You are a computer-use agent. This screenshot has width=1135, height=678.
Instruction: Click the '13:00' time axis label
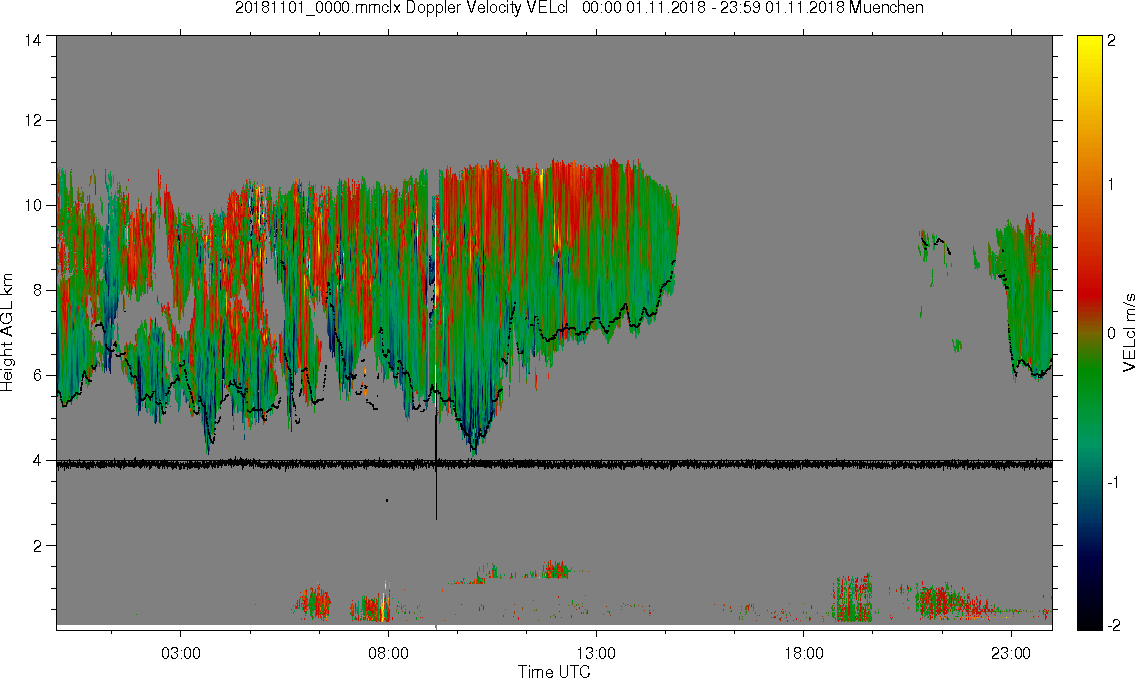596,653
